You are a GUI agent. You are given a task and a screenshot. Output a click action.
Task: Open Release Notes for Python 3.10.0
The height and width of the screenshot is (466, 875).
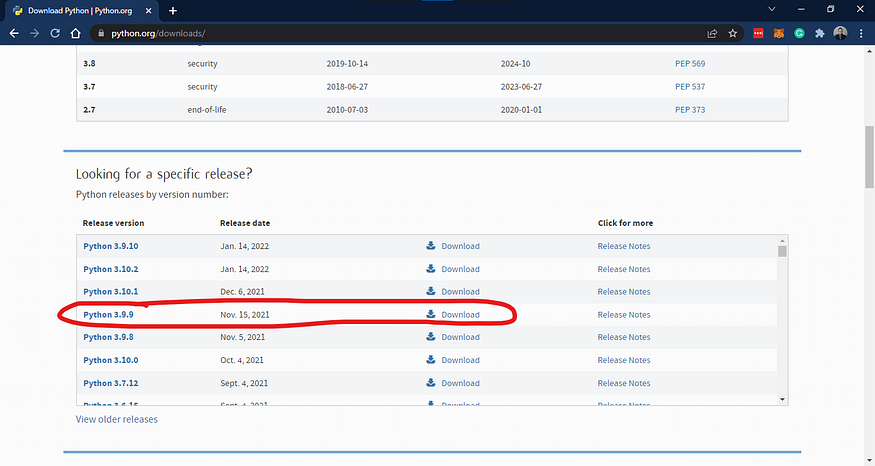624,361
